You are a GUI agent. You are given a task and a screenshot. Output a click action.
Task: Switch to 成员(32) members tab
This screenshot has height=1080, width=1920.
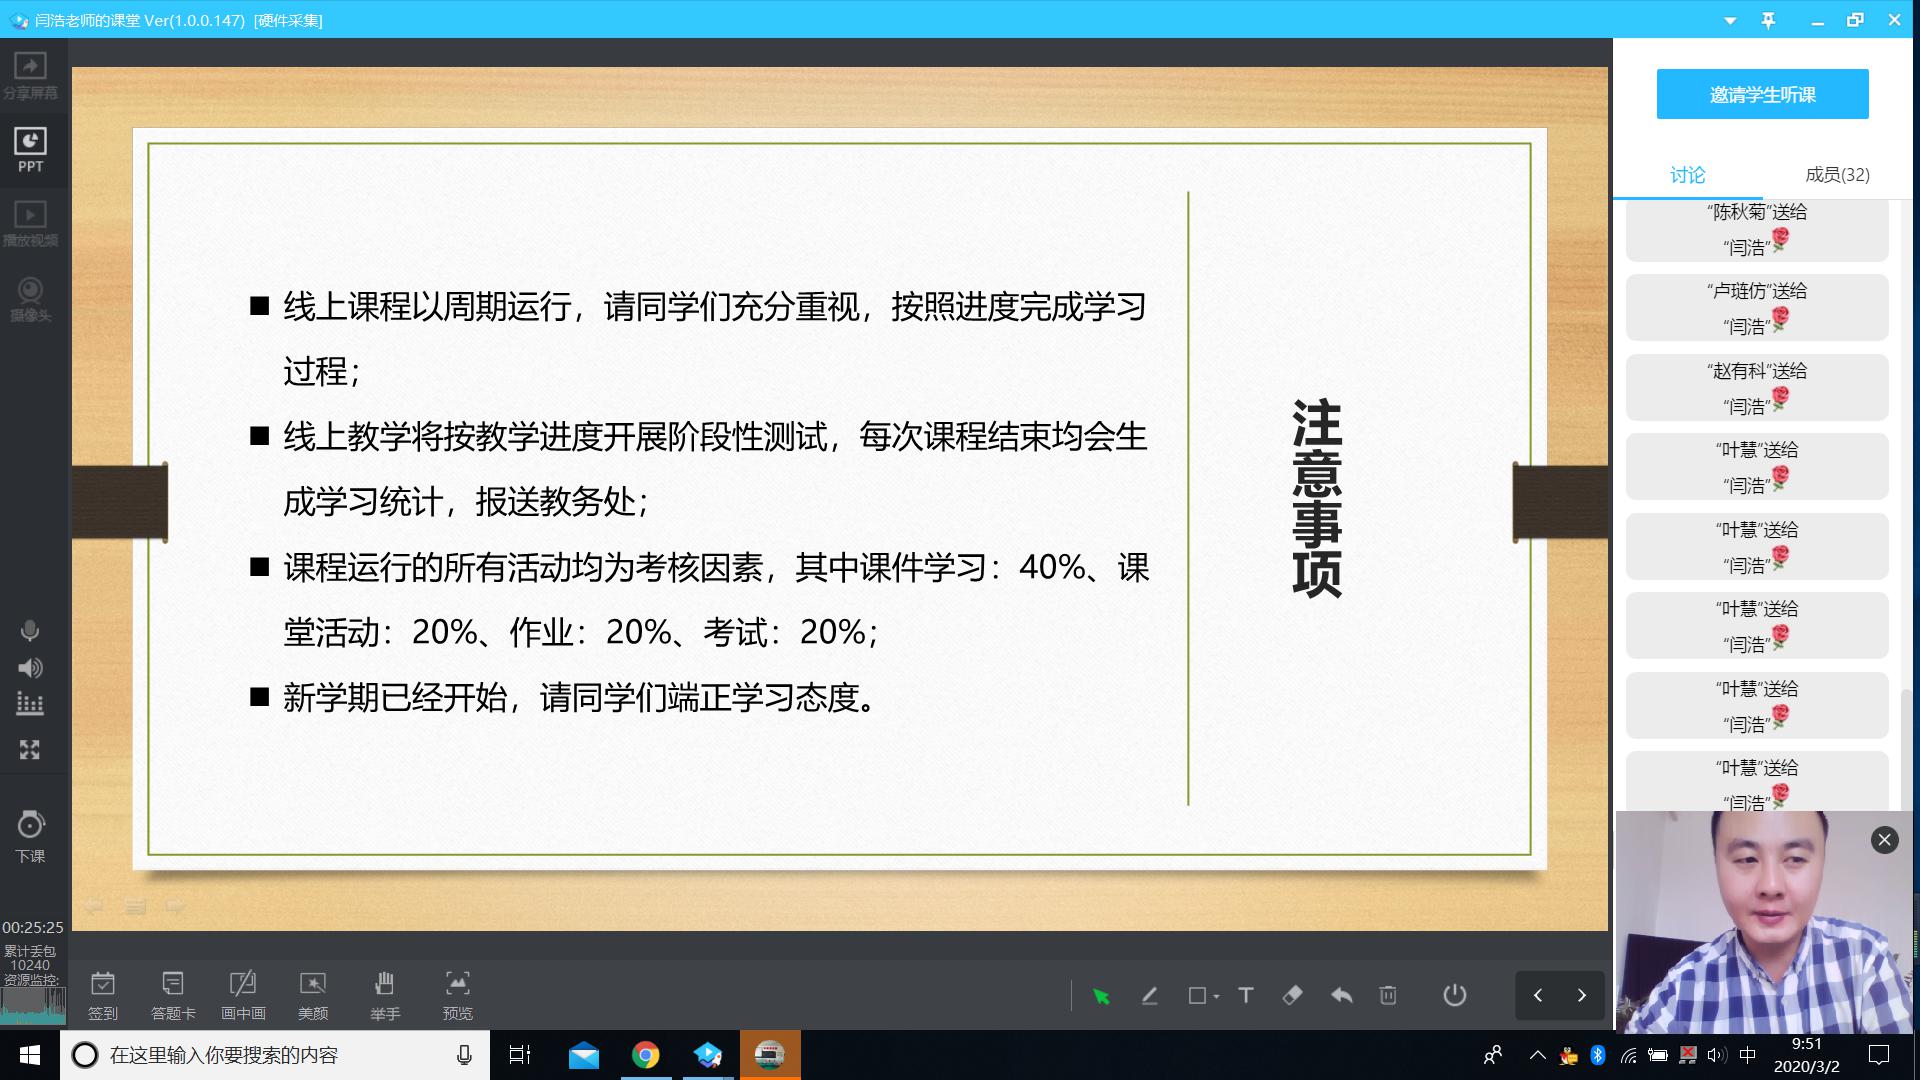(1837, 175)
